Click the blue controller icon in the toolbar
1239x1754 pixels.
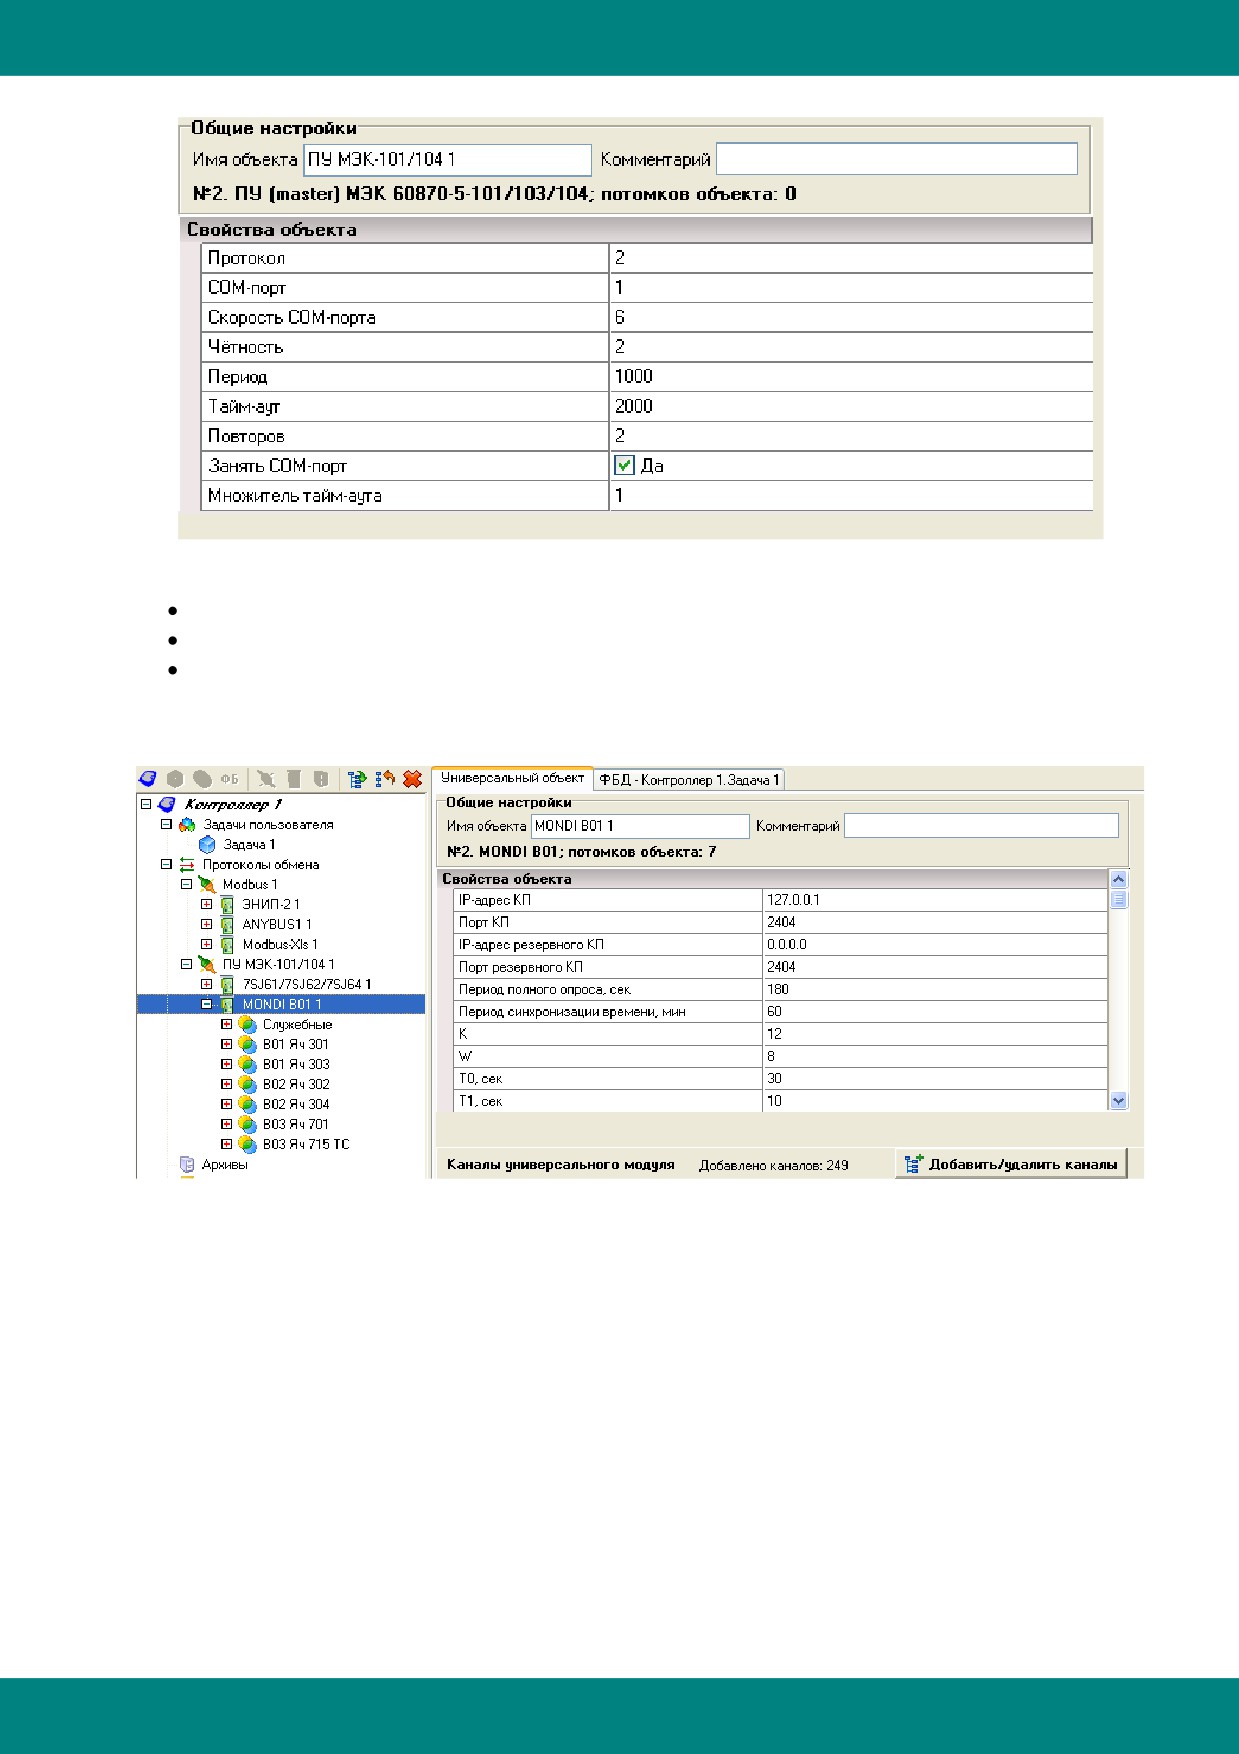pos(148,779)
